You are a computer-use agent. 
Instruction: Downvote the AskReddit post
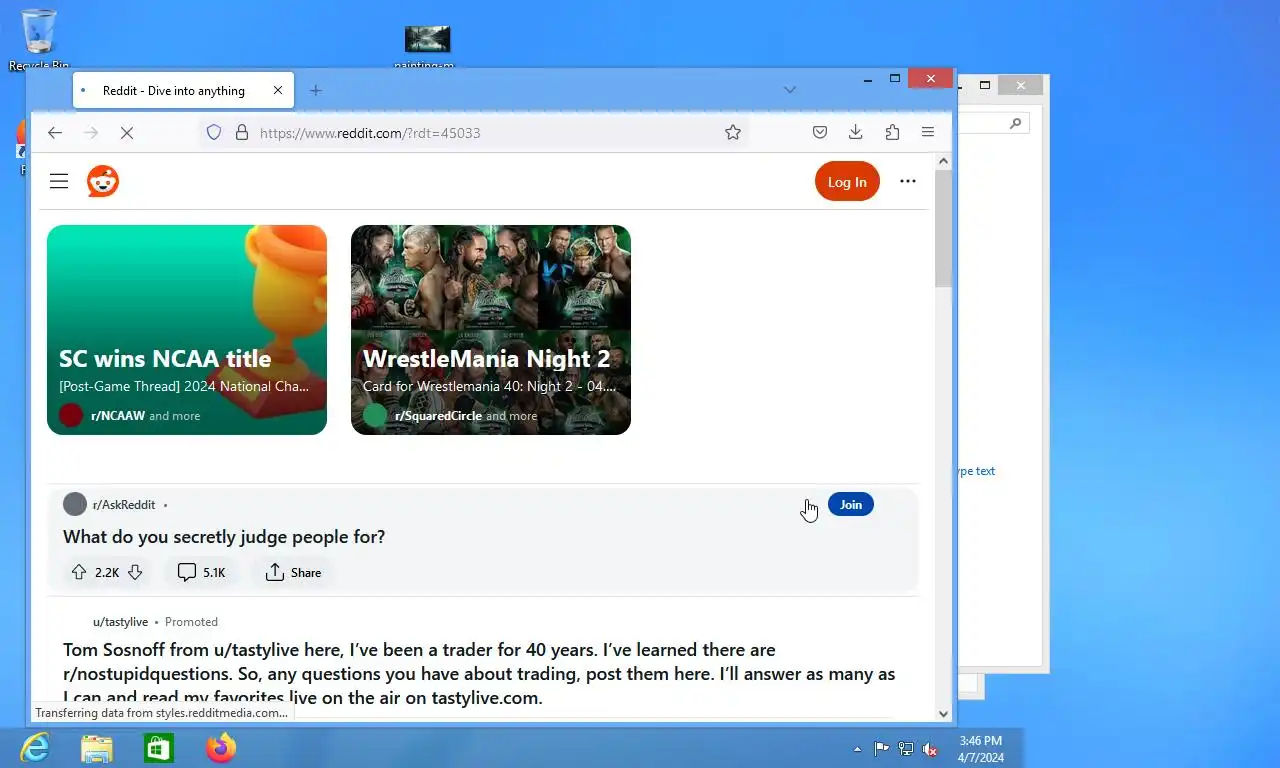[135, 572]
